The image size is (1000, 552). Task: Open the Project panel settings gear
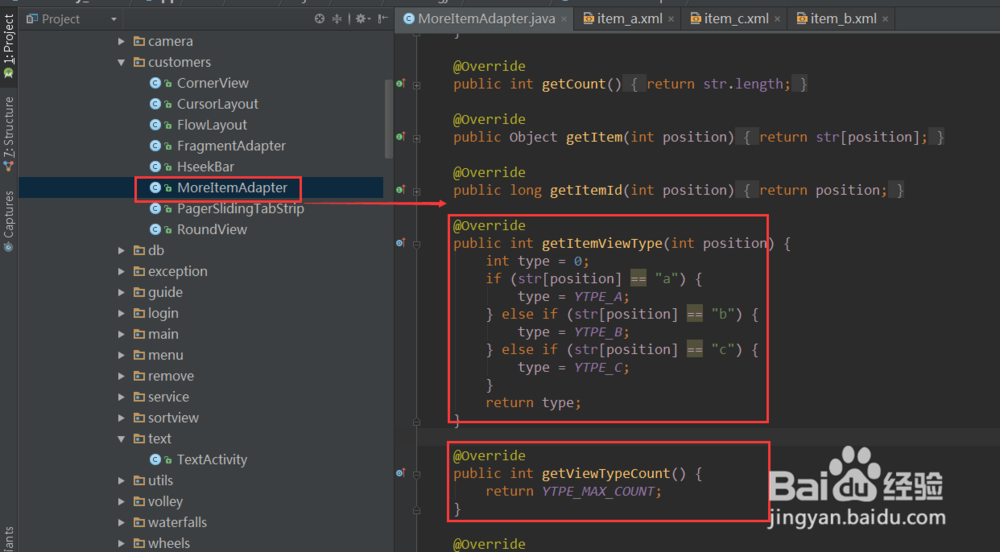point(361,19)
